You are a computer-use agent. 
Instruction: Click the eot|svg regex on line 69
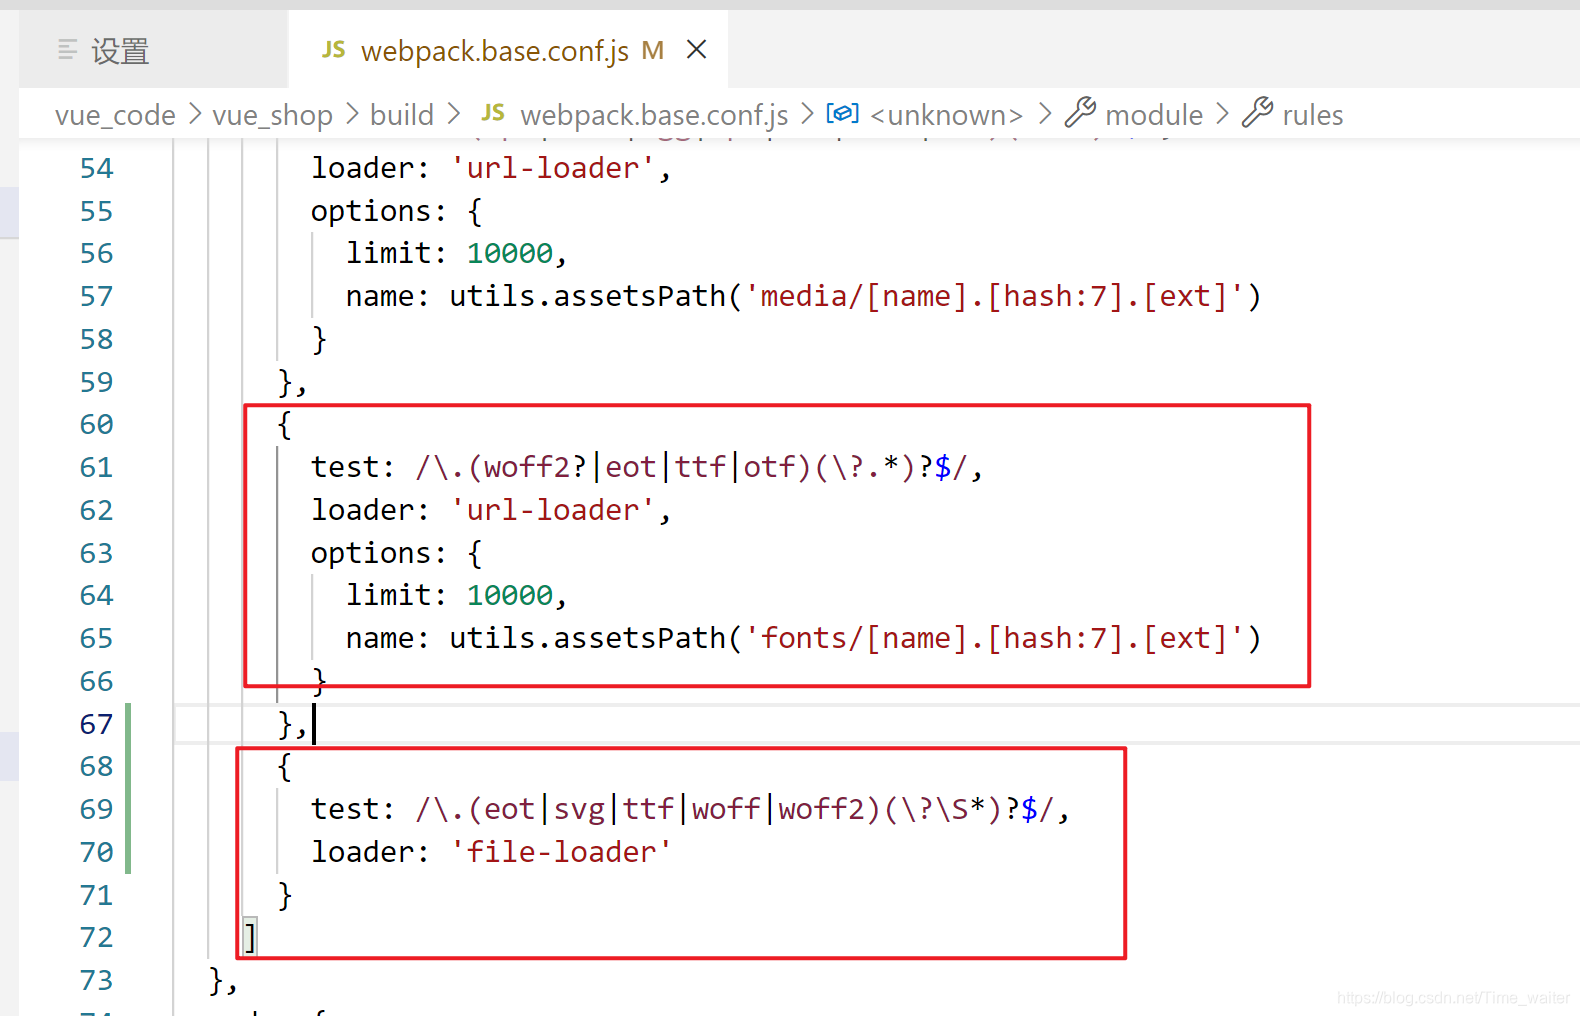click(735, 809)
